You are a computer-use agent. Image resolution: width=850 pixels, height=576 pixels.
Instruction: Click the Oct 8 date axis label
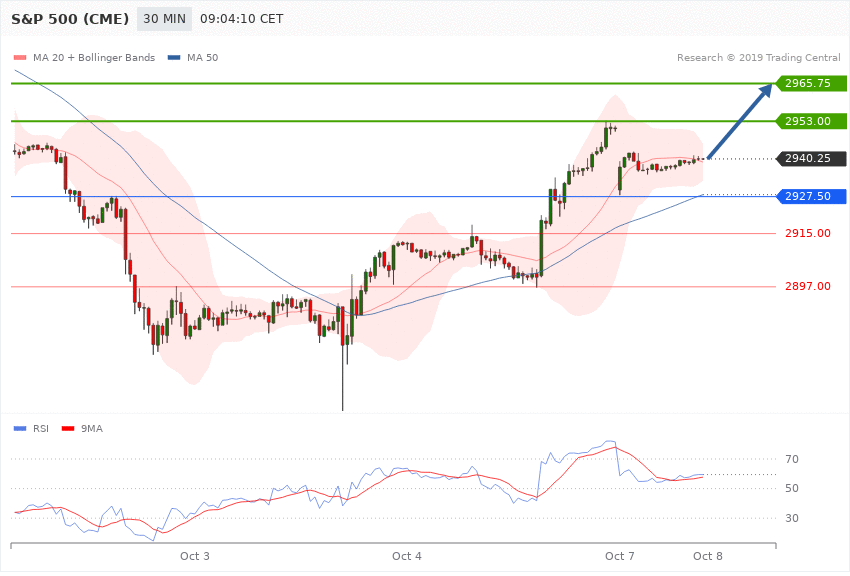coord(708,556)
